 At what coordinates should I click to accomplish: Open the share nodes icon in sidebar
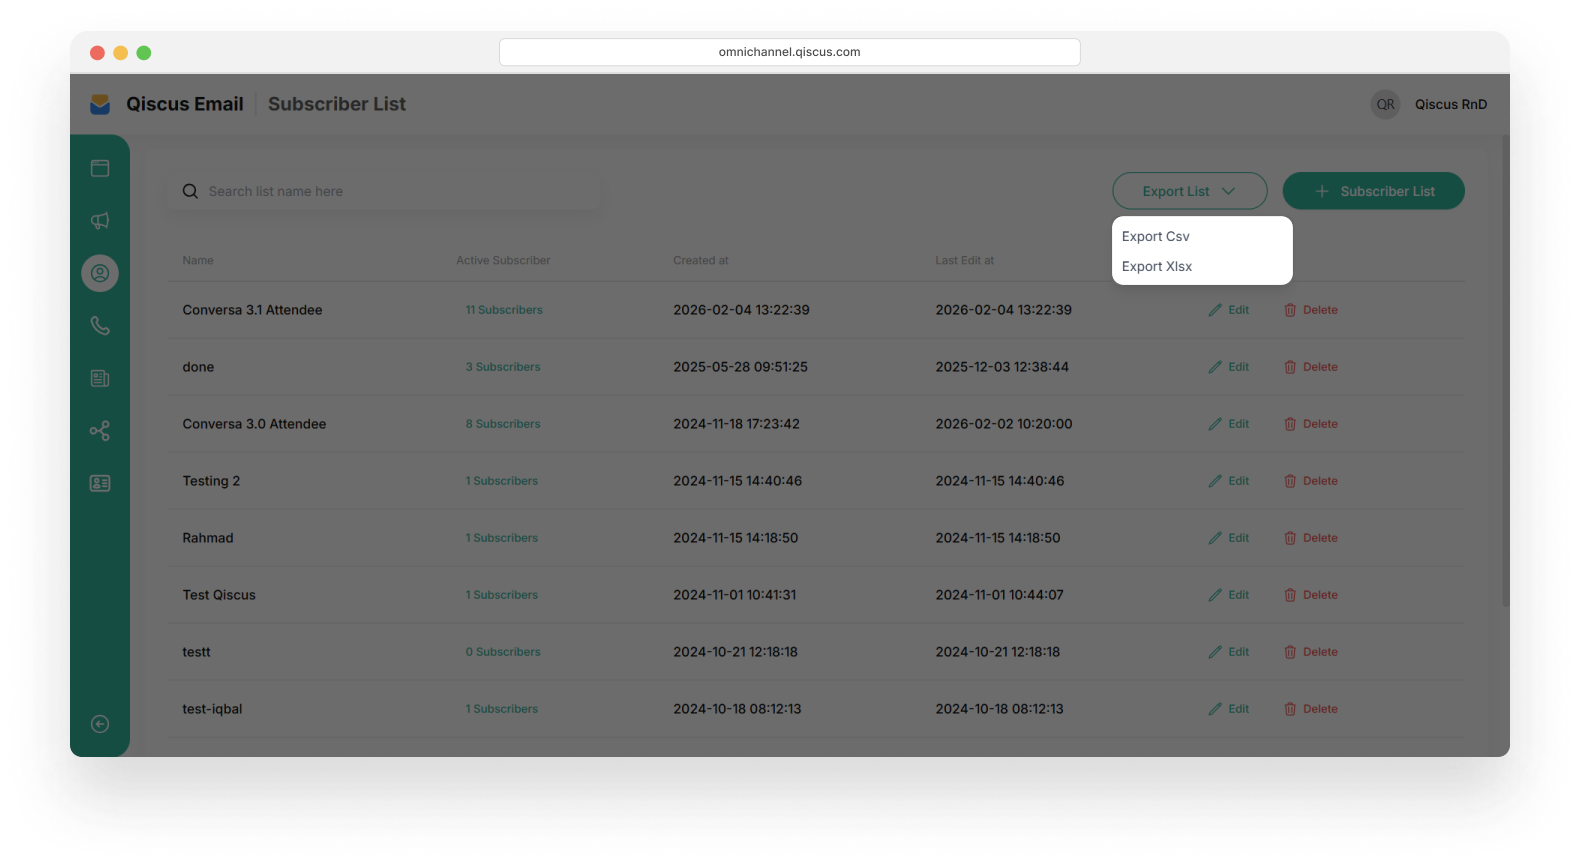tap(100, 431)
